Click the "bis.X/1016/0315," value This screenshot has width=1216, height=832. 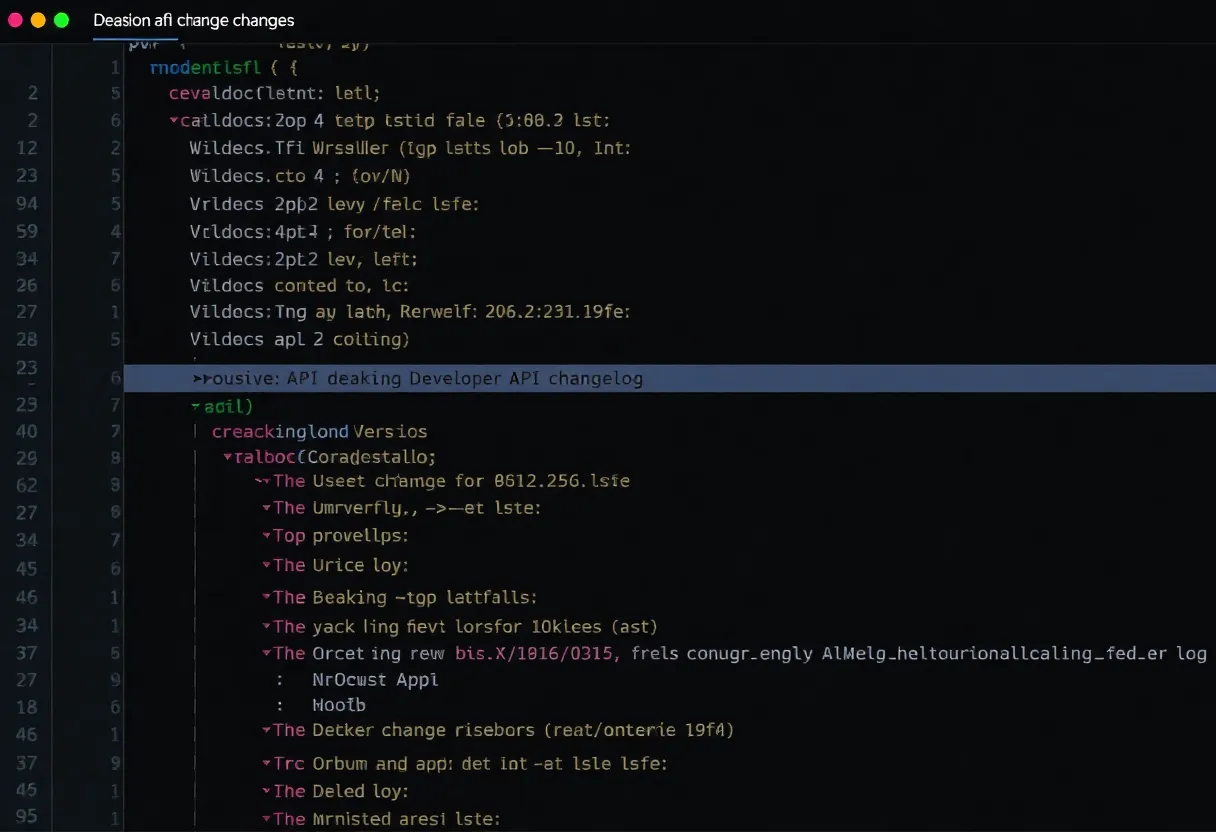tap(539, 654)
